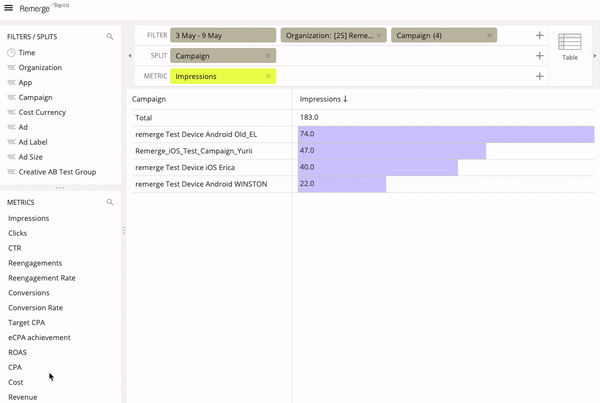Add a new split with plus icon
600x403 pixels.
[x=540, y=56]
